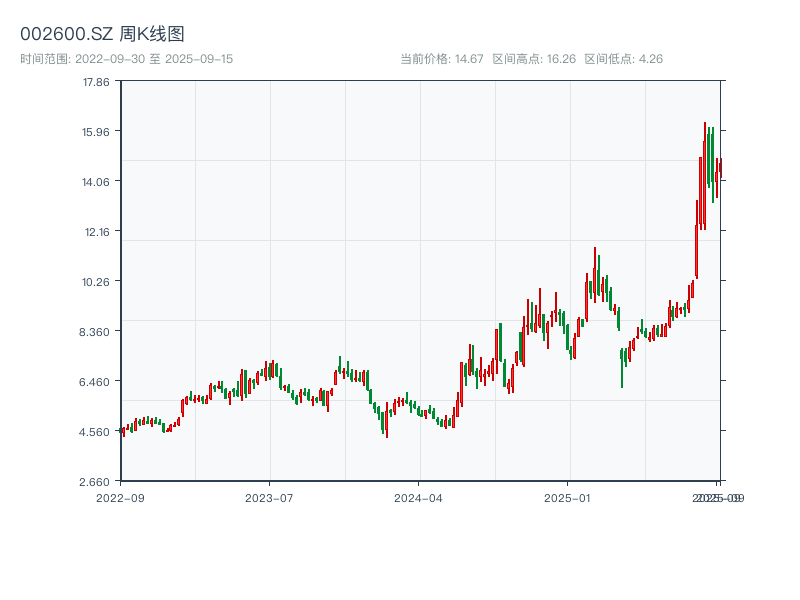The width and height of the screenshot is (800, 600).
Task: Click the interval low label 区间低点: 4.26
Action: [x=623, y=59]
